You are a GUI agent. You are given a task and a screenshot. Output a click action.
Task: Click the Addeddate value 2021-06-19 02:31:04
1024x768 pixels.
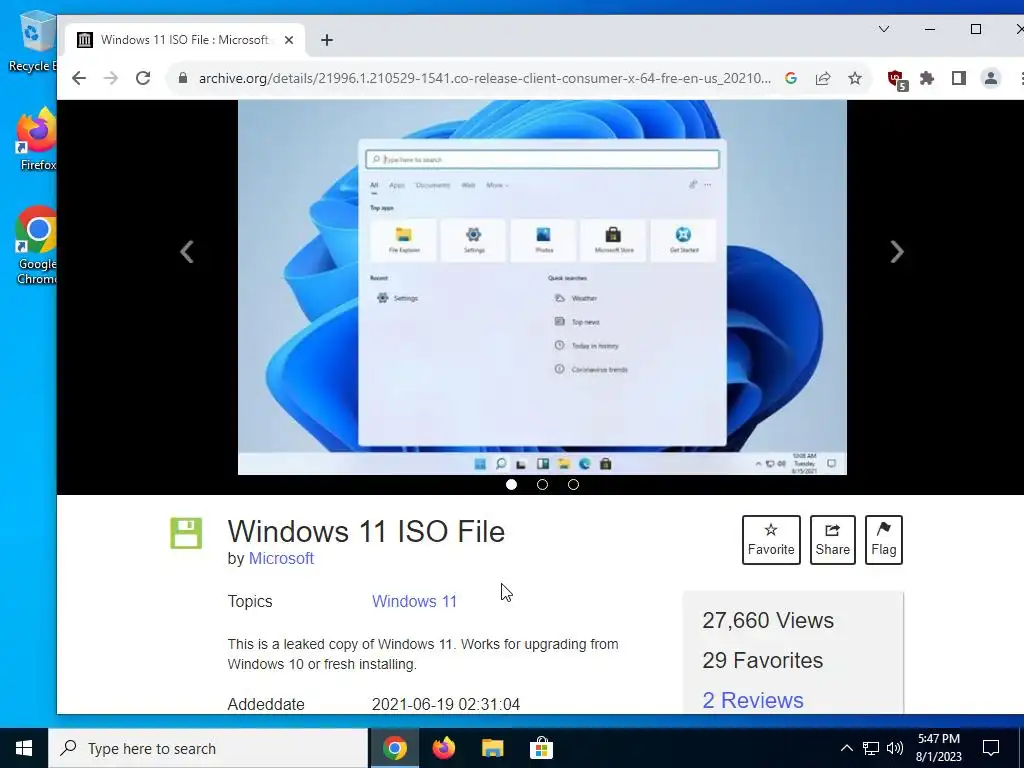tap(446, 705)
